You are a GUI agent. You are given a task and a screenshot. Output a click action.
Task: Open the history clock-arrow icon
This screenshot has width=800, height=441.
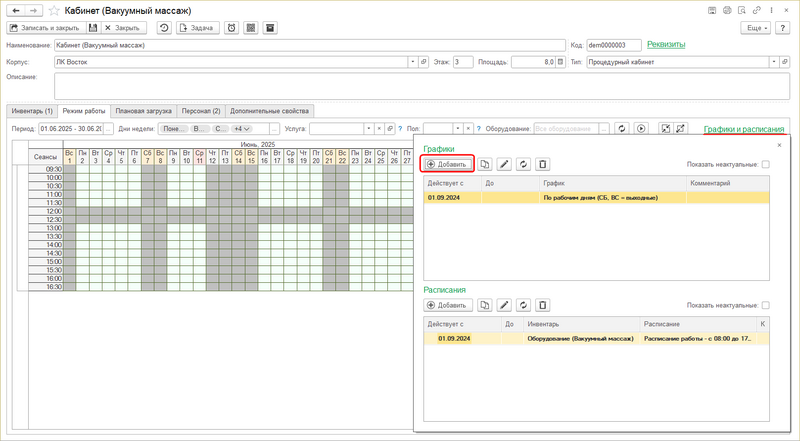coord(164,28)
